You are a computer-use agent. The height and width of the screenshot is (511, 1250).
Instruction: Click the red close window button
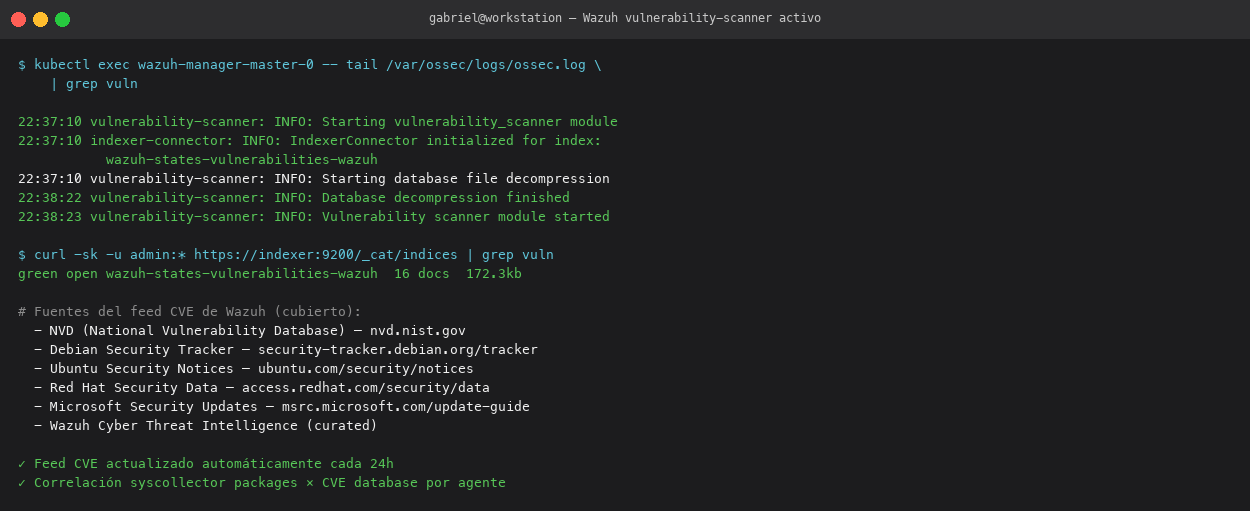click(x=18, y=19)
